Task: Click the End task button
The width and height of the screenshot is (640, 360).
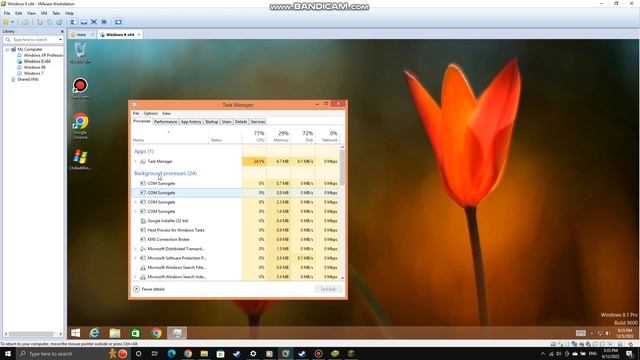Action: [x=328, y=289]
